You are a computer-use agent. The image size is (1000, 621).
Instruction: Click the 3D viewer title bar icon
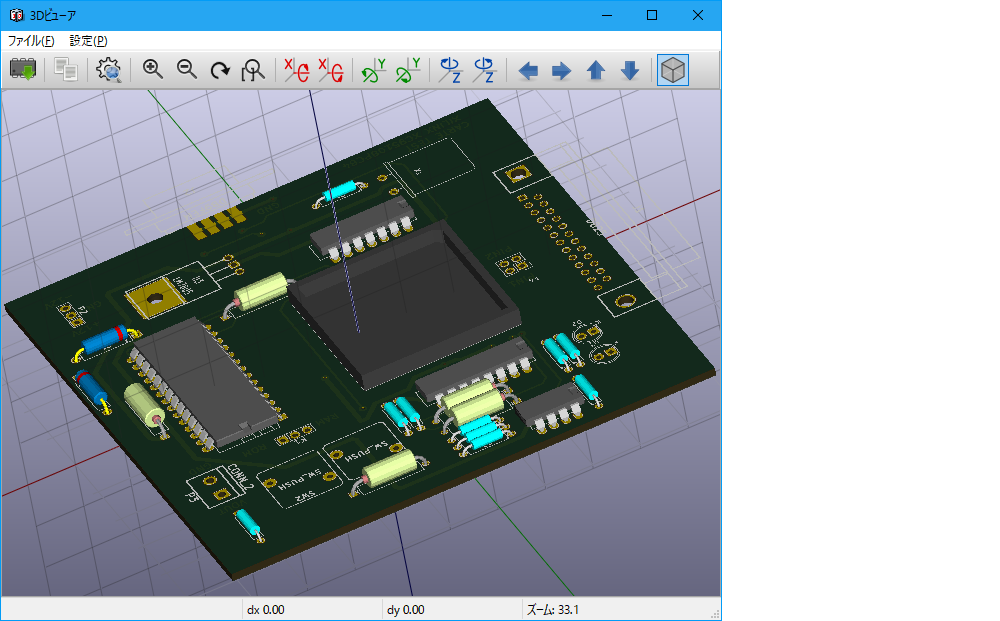16,15
